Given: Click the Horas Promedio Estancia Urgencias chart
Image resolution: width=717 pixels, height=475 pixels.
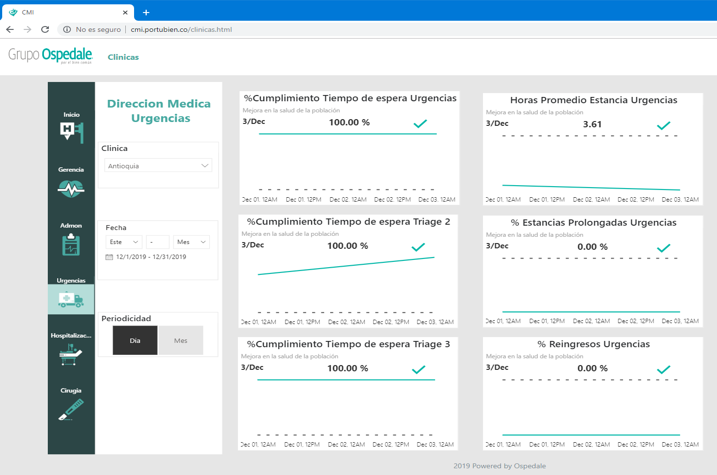Looking at the screenshot, I should point(592,150).
